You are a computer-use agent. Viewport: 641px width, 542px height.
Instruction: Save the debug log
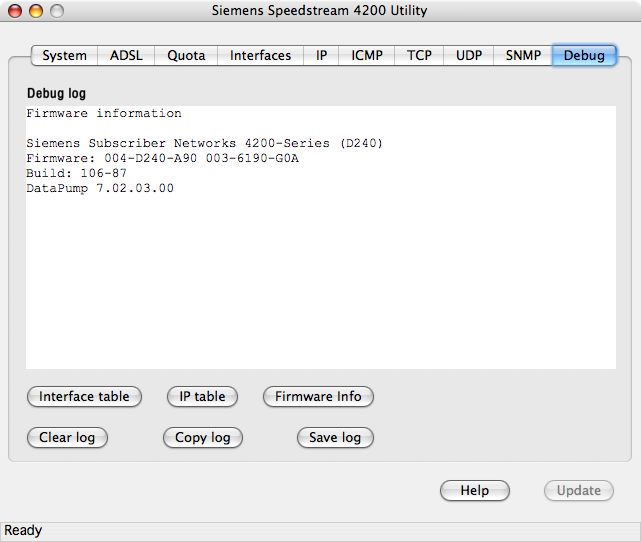pyautogui.click(x=335, y=437)
